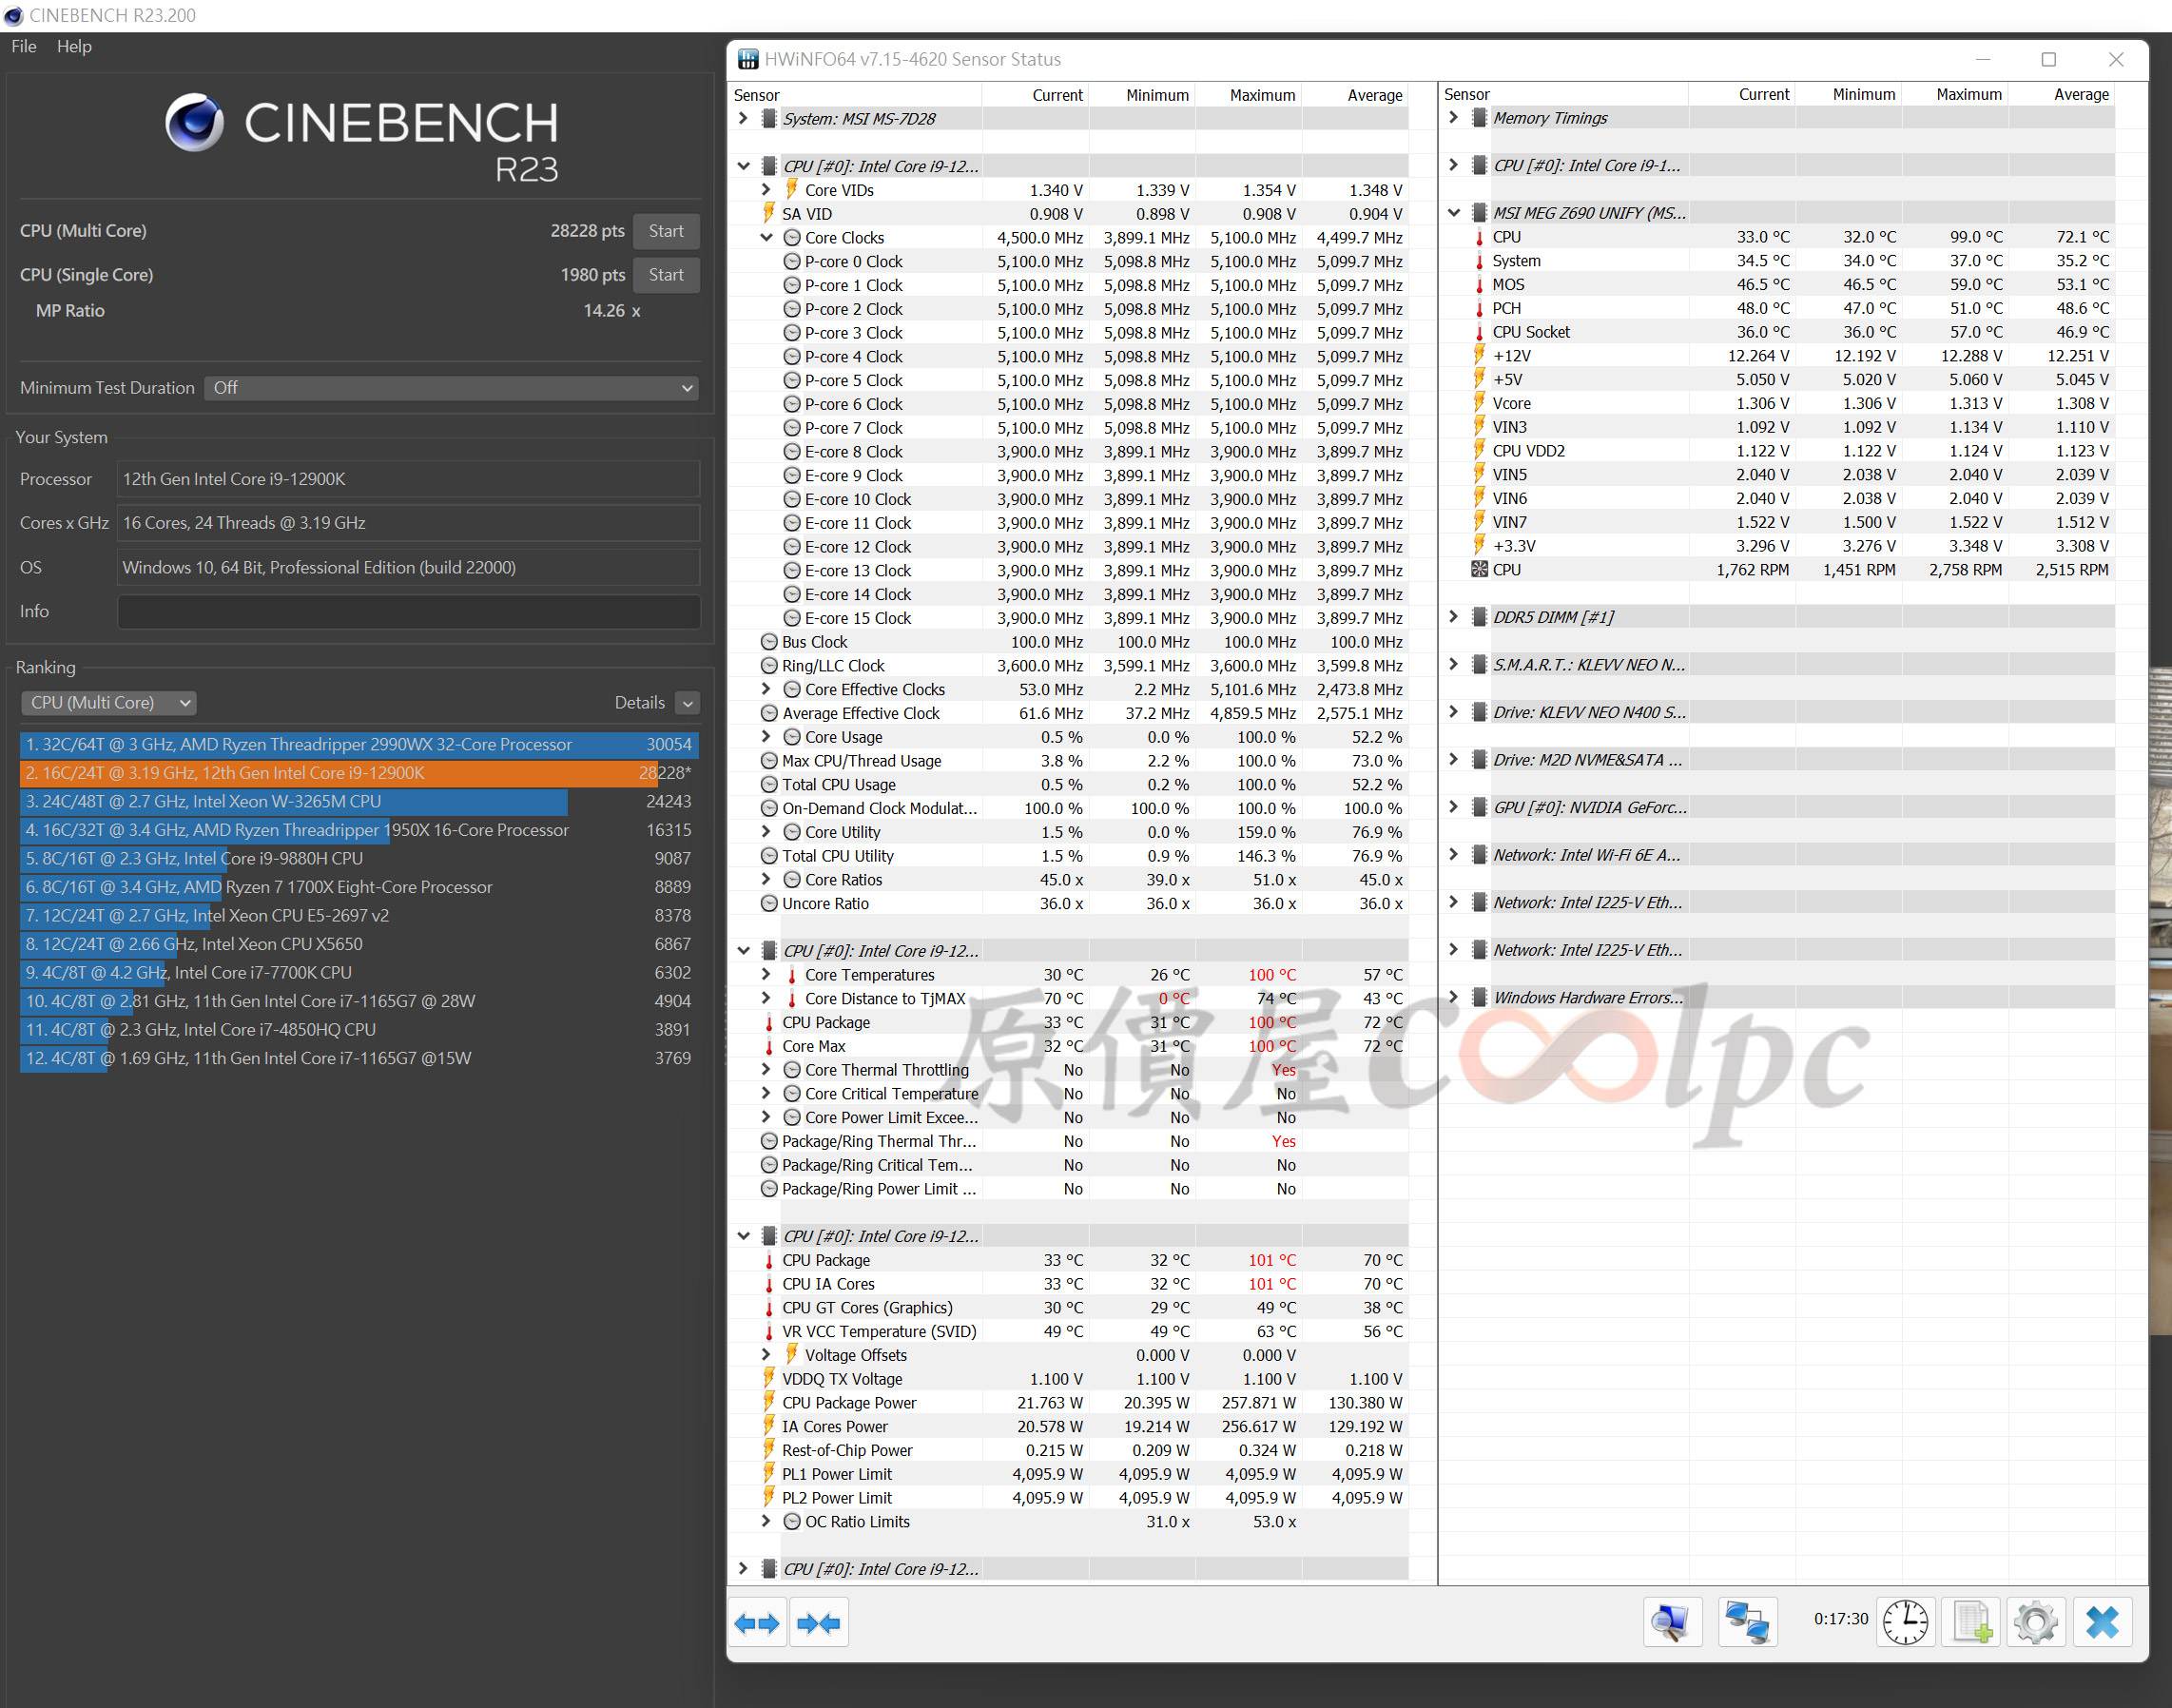Click the GPU NVIDIA GeForce chip icon
The height and width of the screenshot is (1708, 2172).
point(1480,807)
